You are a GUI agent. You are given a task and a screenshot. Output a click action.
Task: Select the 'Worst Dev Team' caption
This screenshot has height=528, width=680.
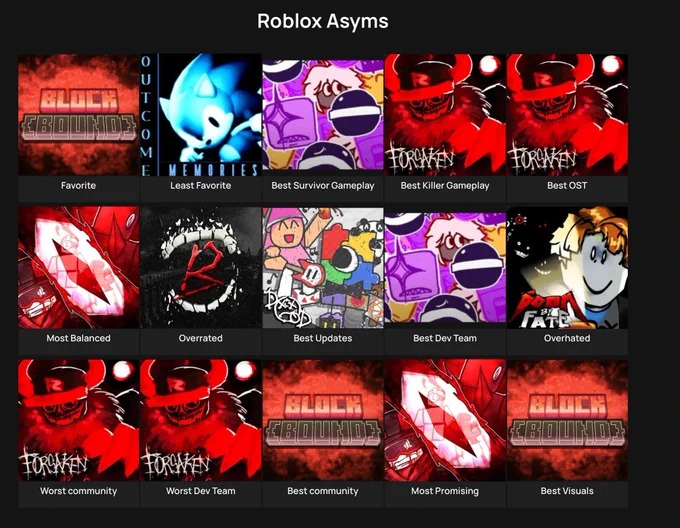pyautogui.click(x=201, y=491)
